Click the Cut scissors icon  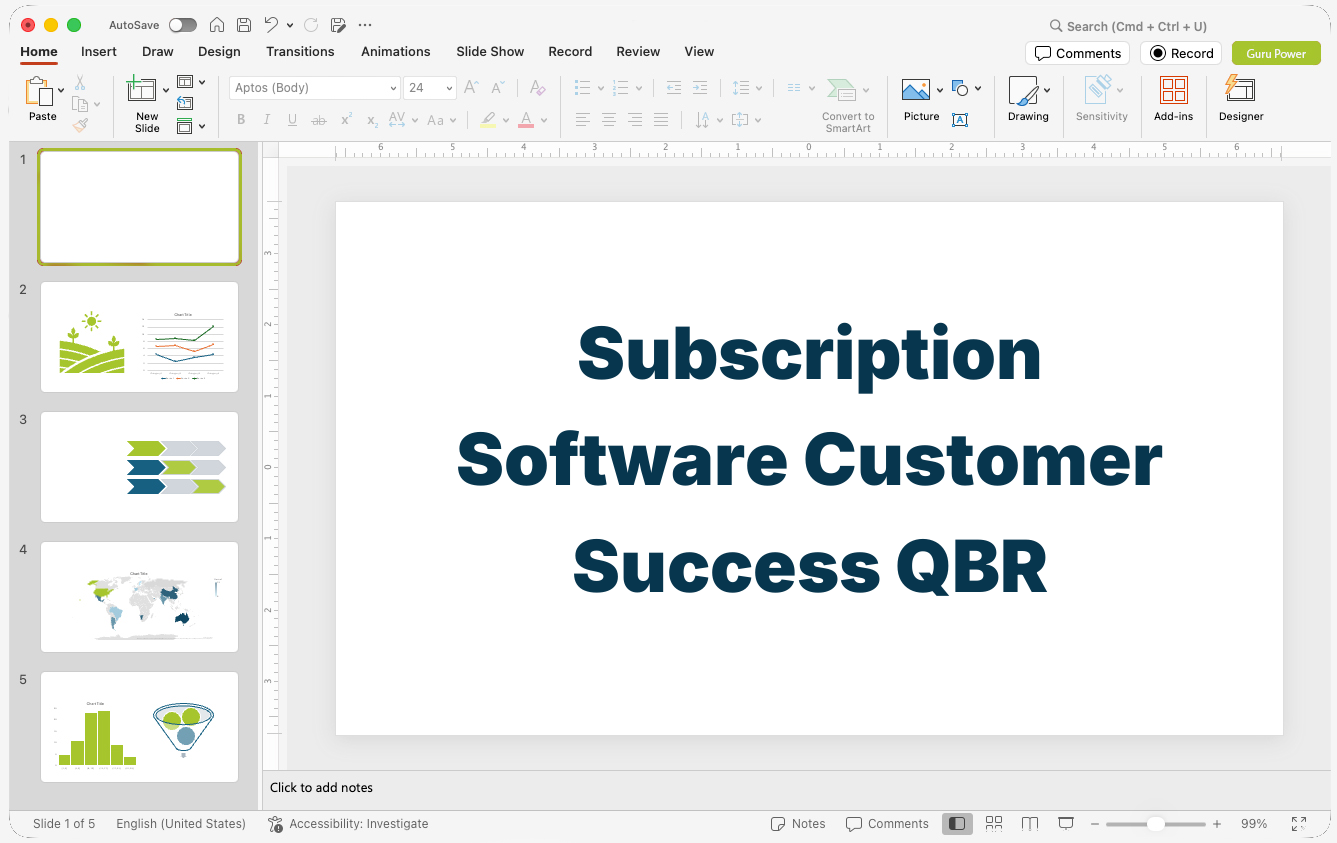tap(80, 83)
